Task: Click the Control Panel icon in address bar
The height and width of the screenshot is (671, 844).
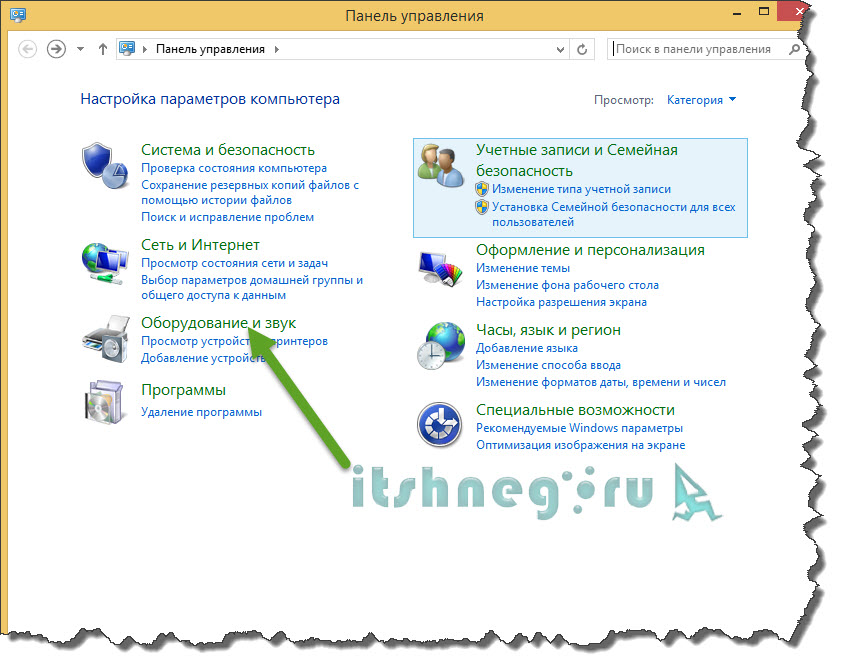Action: [127, 49]
